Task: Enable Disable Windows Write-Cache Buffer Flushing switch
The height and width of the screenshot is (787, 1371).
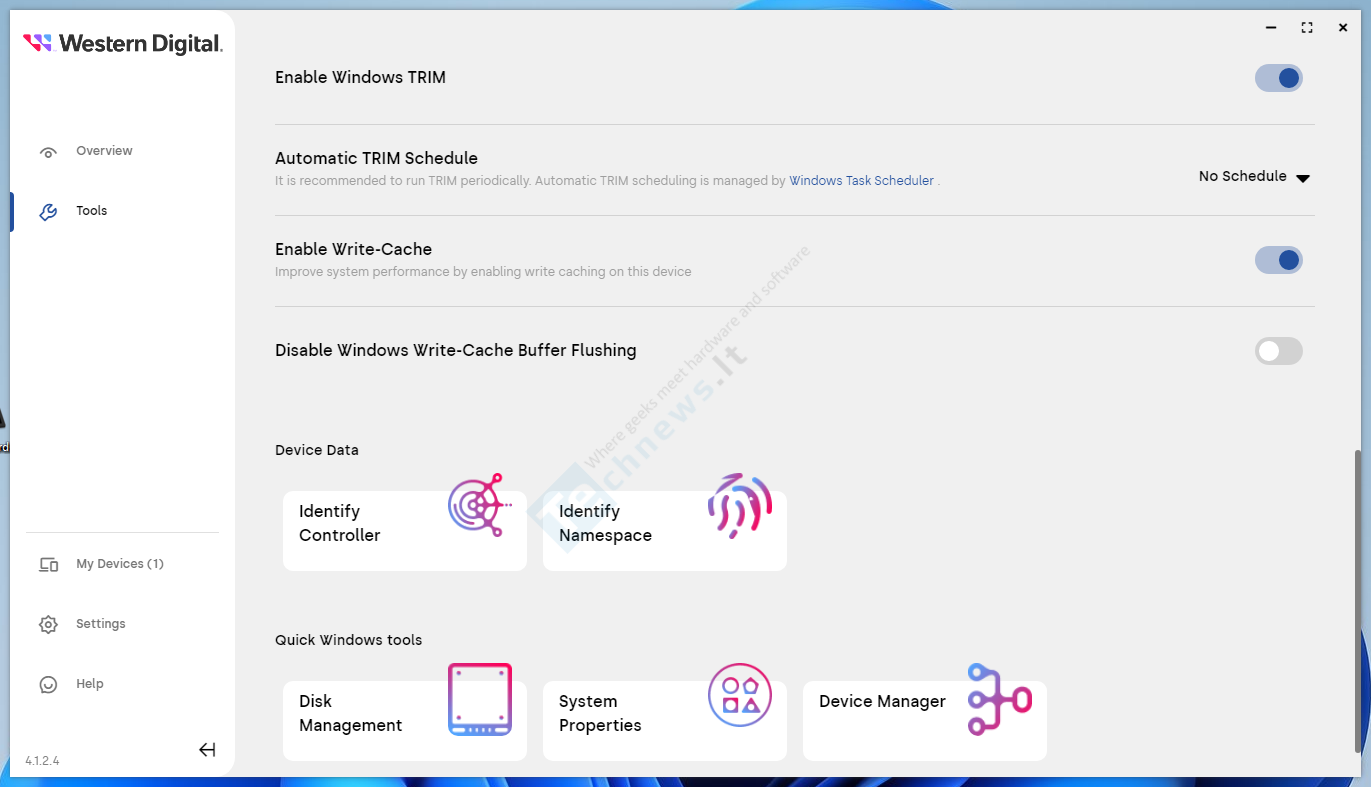Action: coord(1279,351)
